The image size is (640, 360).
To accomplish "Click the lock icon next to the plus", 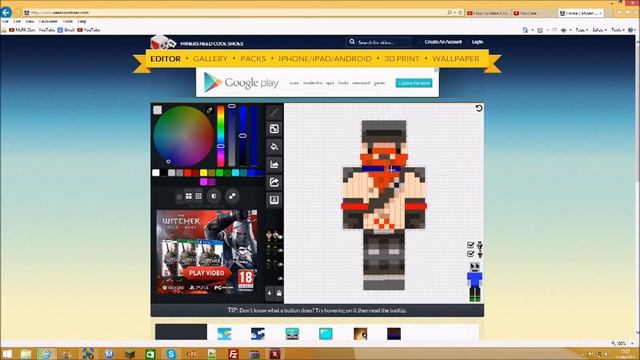I will (279, 293).
